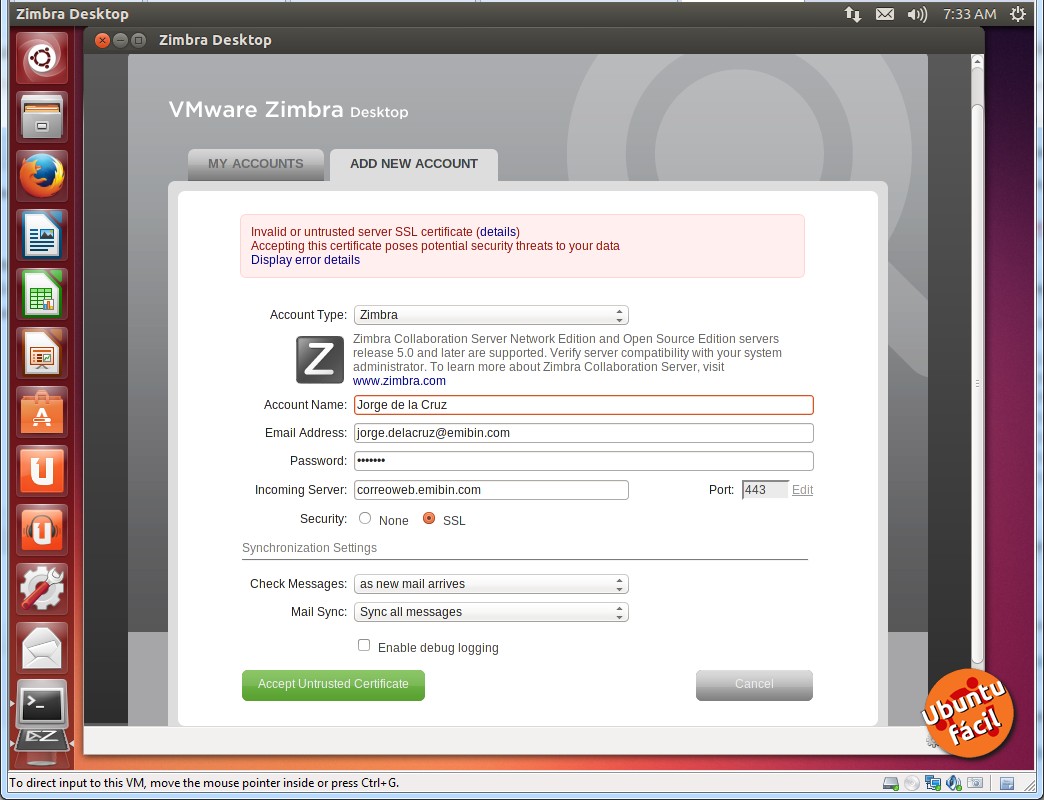Screen dimensions: 1044x800
Task: Open Ubuntu Software Center icon
Action: (x=42, y=412)
